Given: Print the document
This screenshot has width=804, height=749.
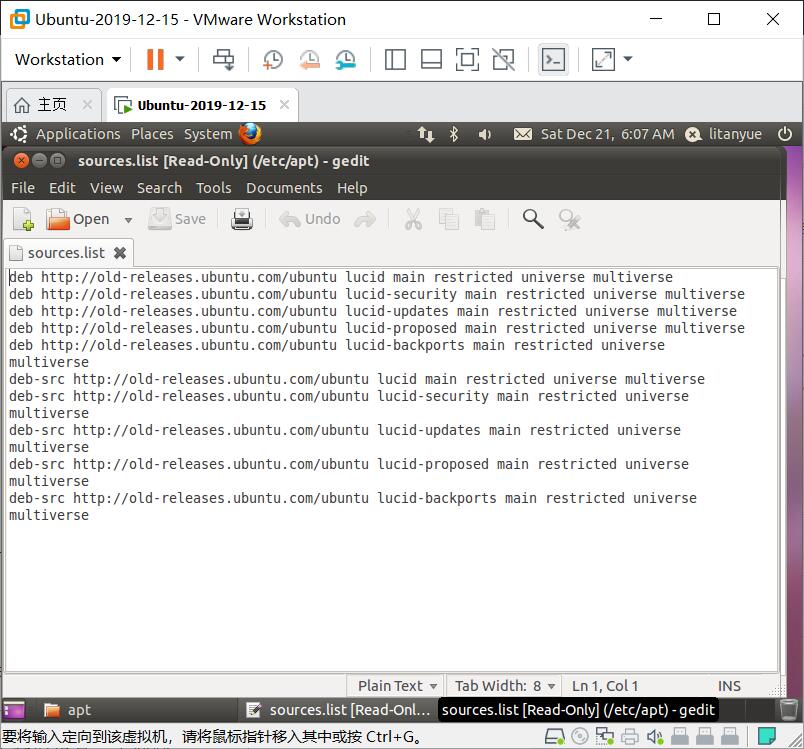Looking at the screenshot, I should (x=242, y=219).
